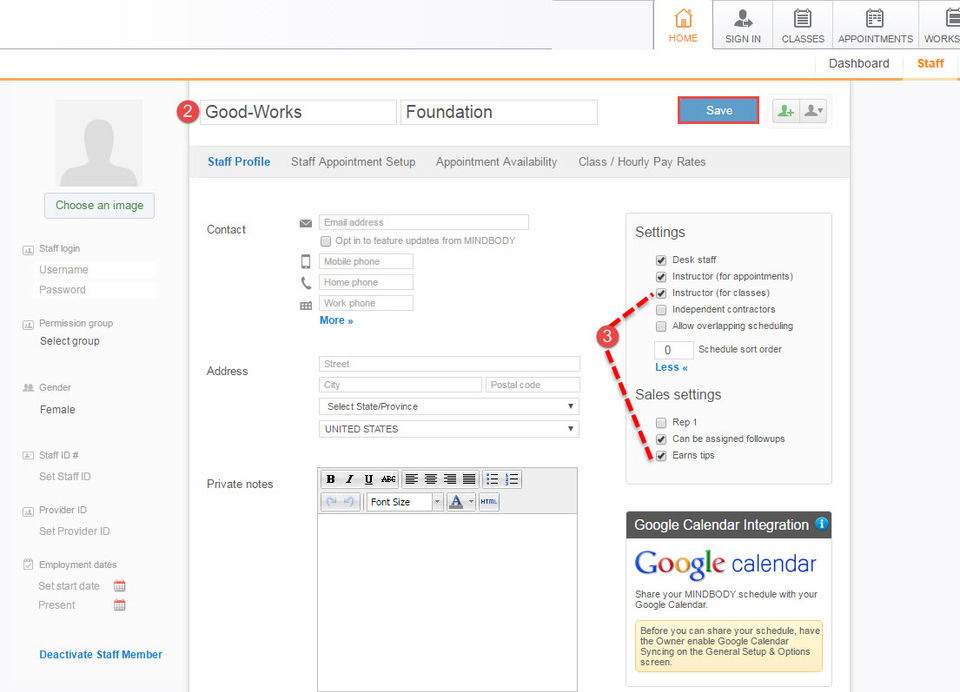Image resolution: width=960 pixels, height=692 pixels.
Task: Click the staff profile photo placeholder
Action: coord(99,143)
